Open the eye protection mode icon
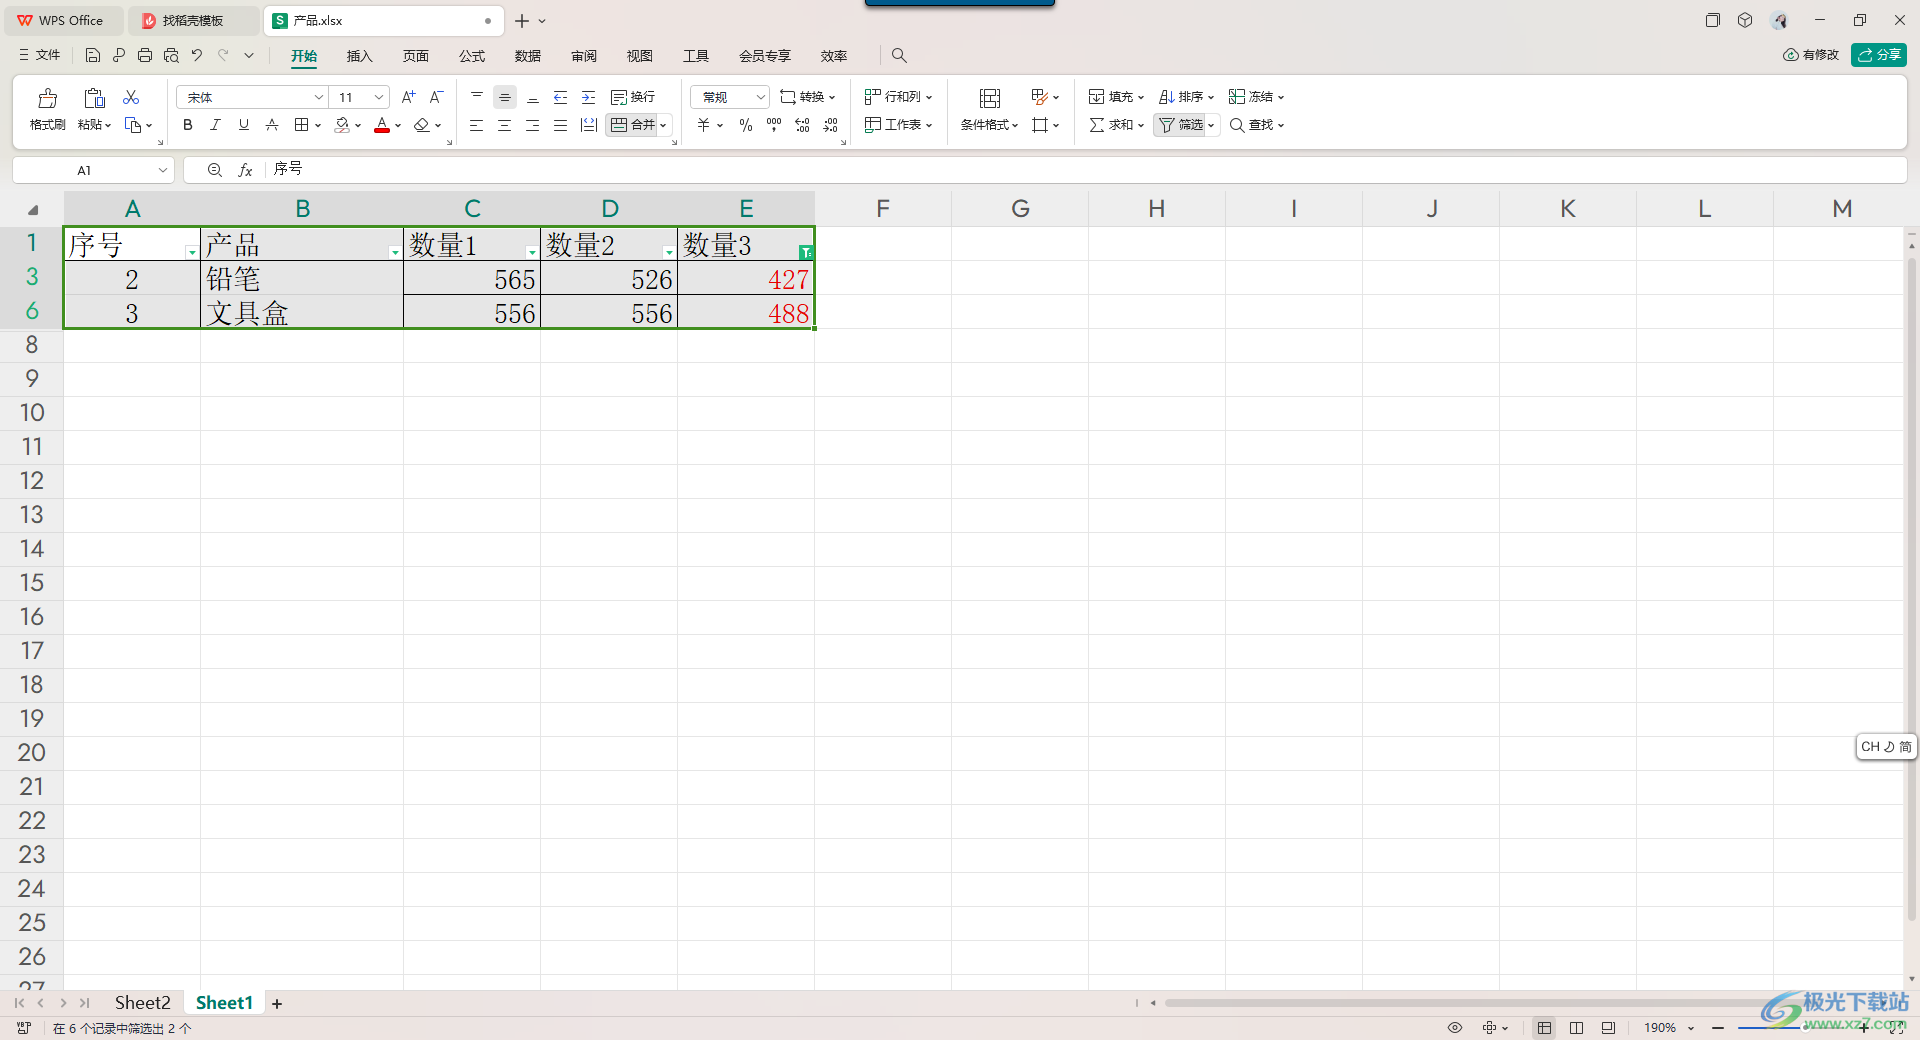The height and width of the screenshot is (1040, 1920). click(1455, 1028)
